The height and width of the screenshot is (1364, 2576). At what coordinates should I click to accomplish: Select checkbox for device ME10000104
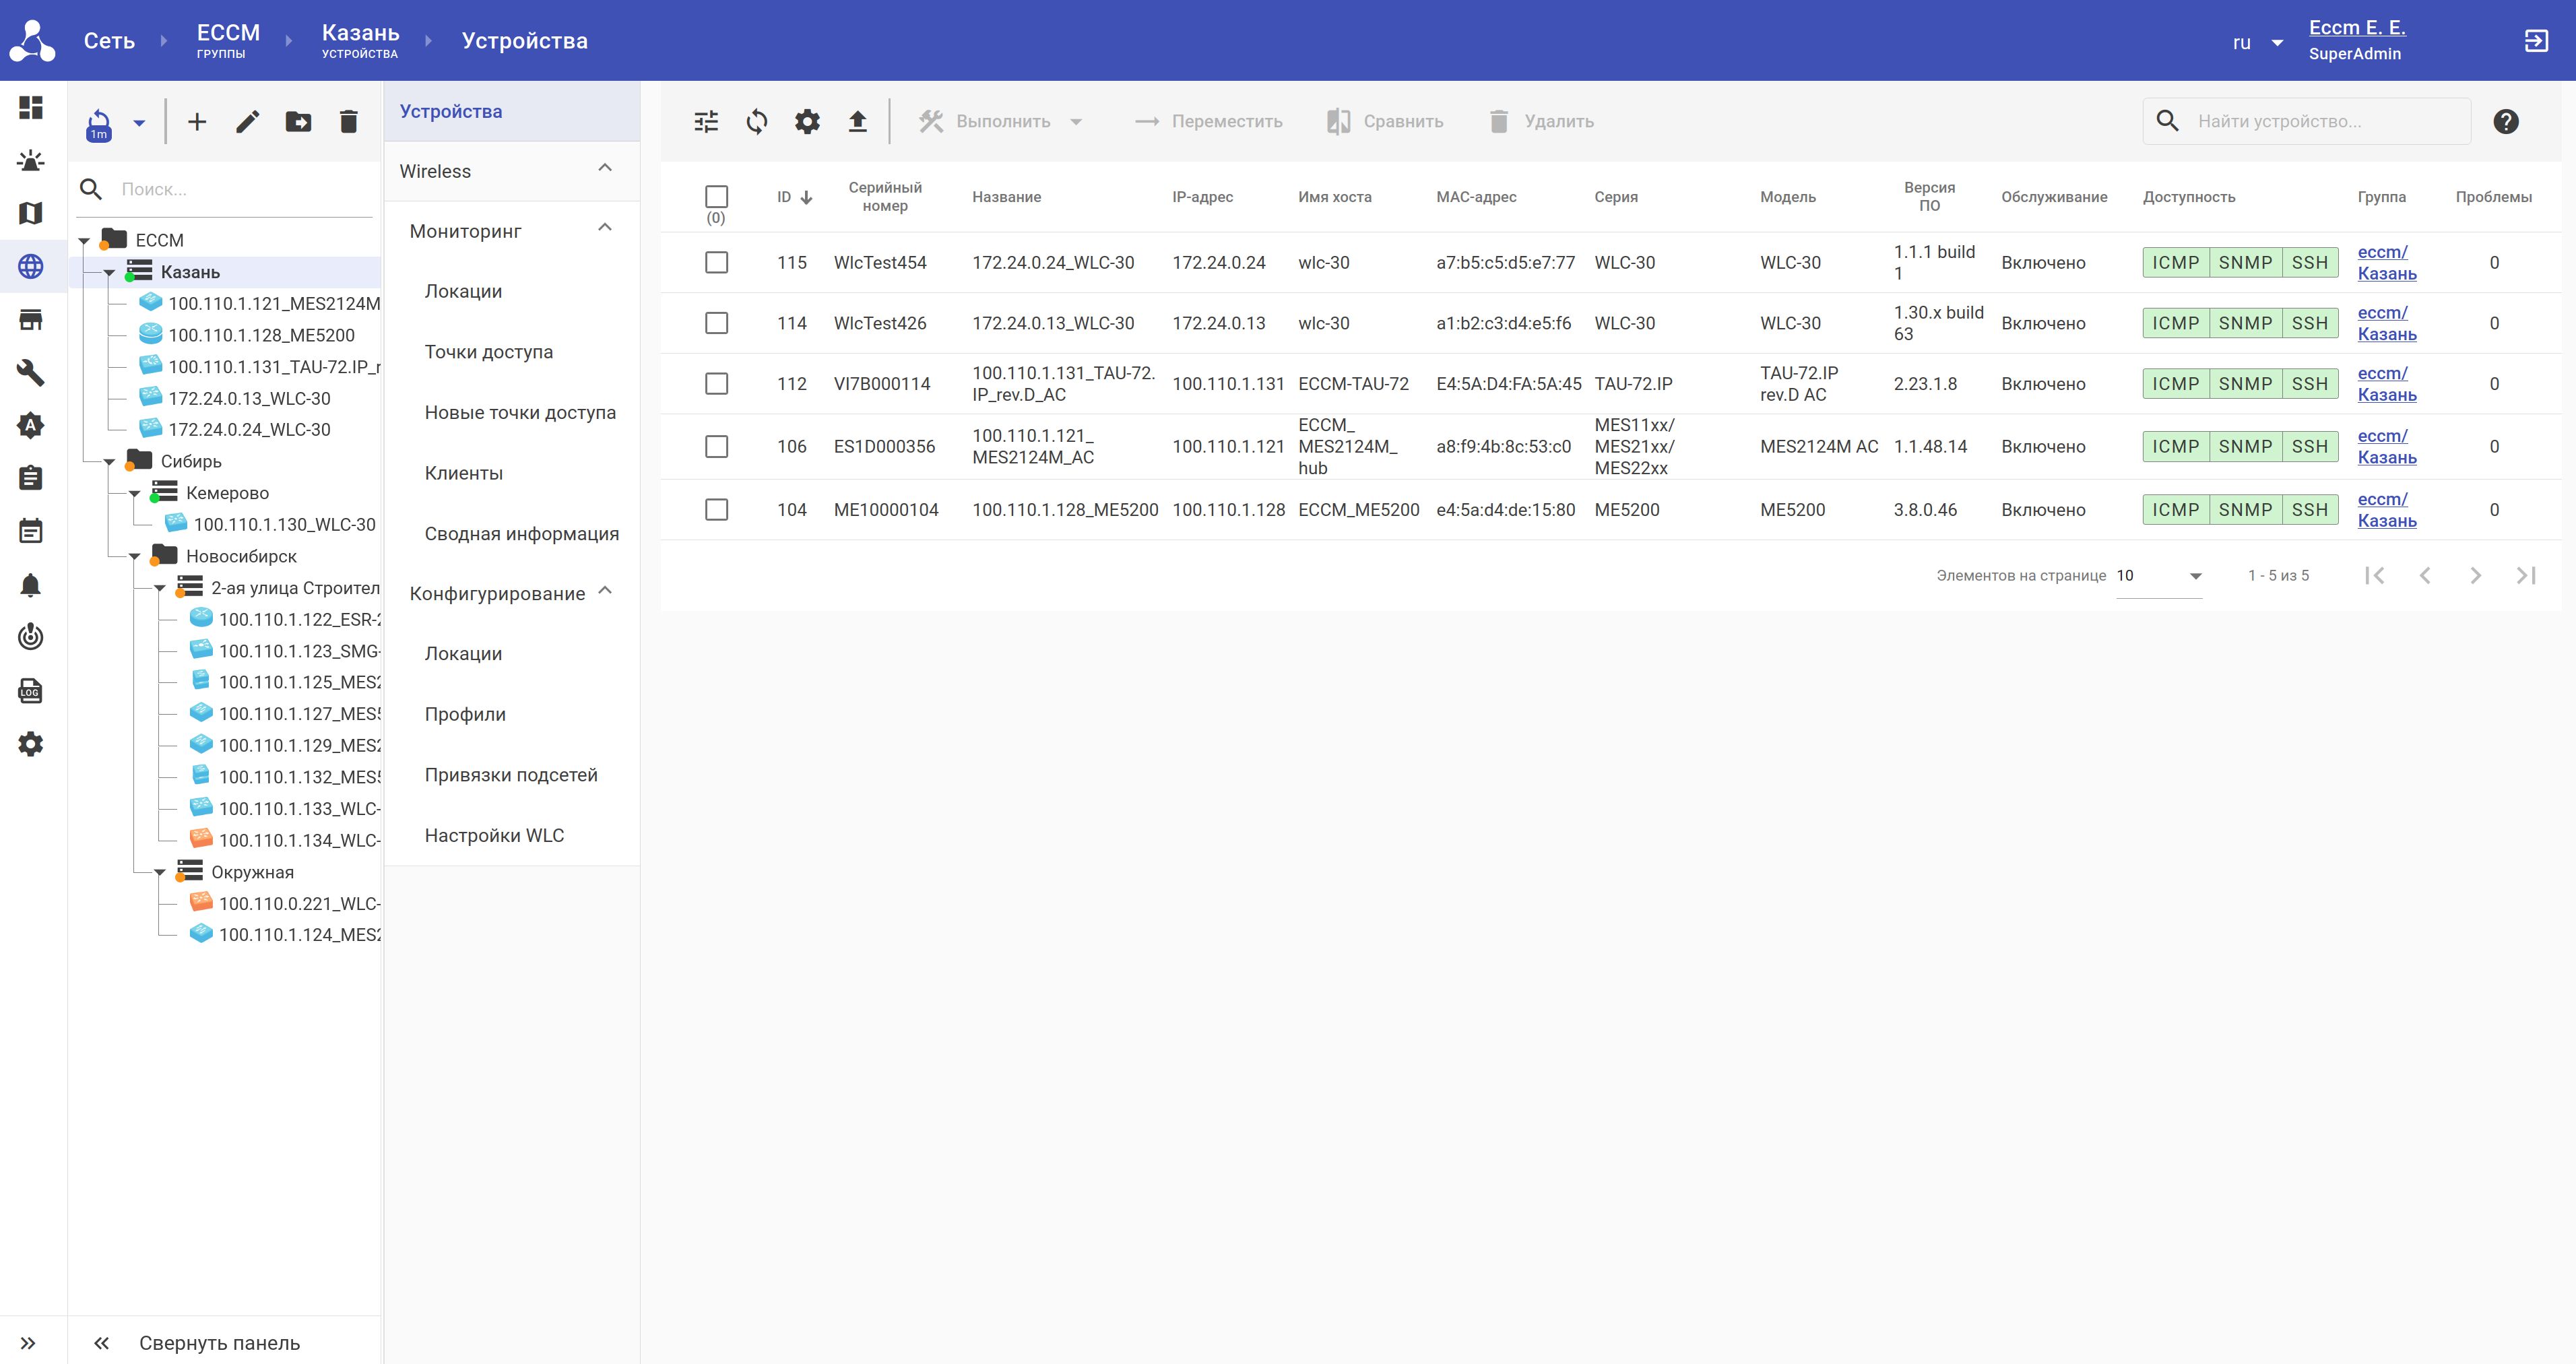[x=716, y=510]
